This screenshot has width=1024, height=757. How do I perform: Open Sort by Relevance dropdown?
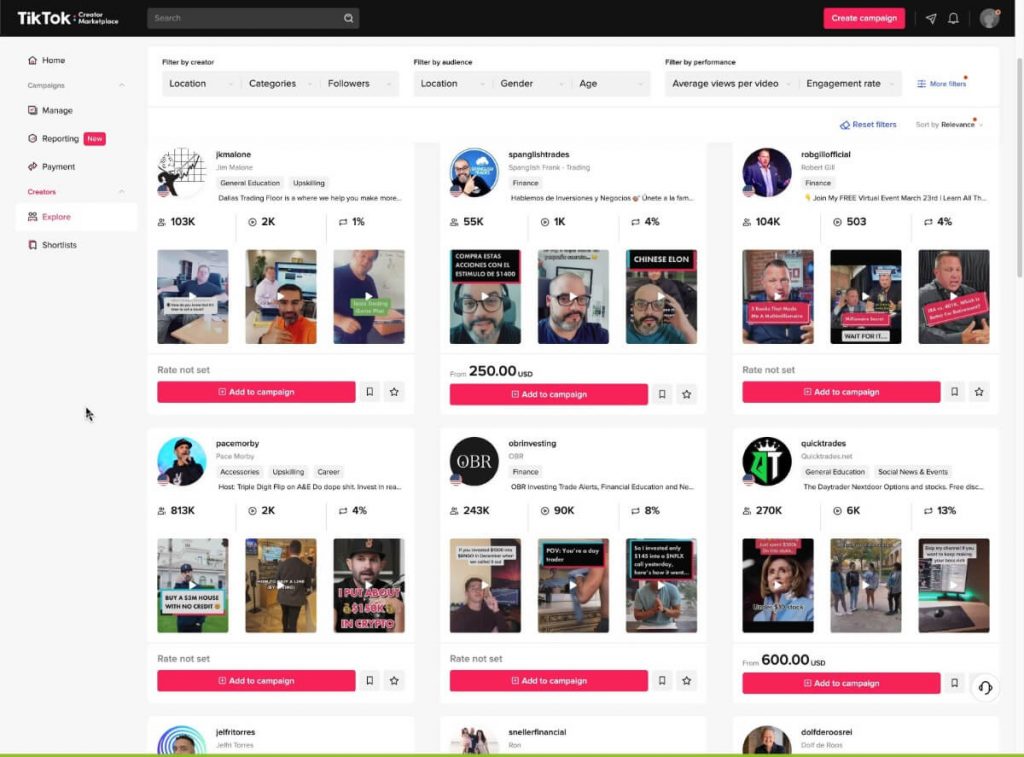(949, 125)
